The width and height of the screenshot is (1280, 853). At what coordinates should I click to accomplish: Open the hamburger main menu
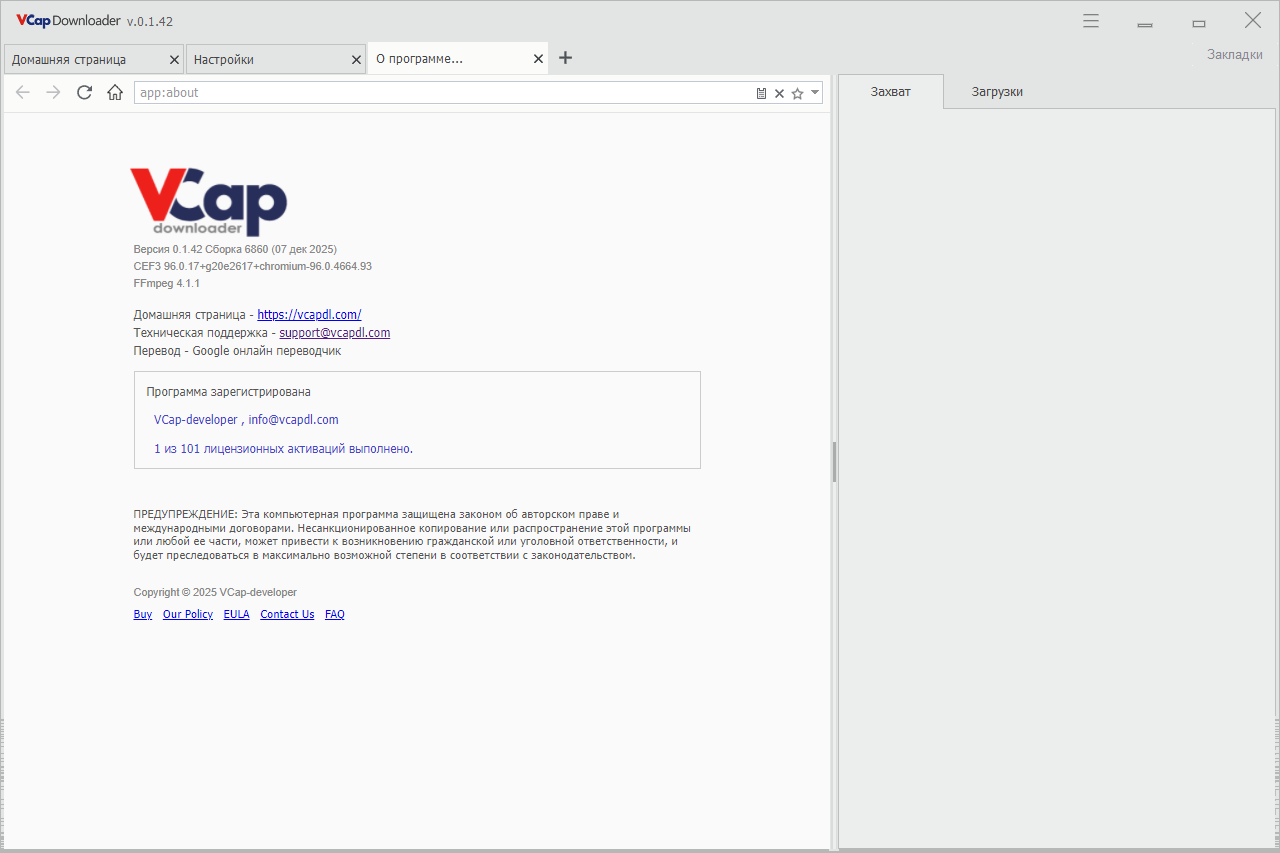(x=1091, y=21)
